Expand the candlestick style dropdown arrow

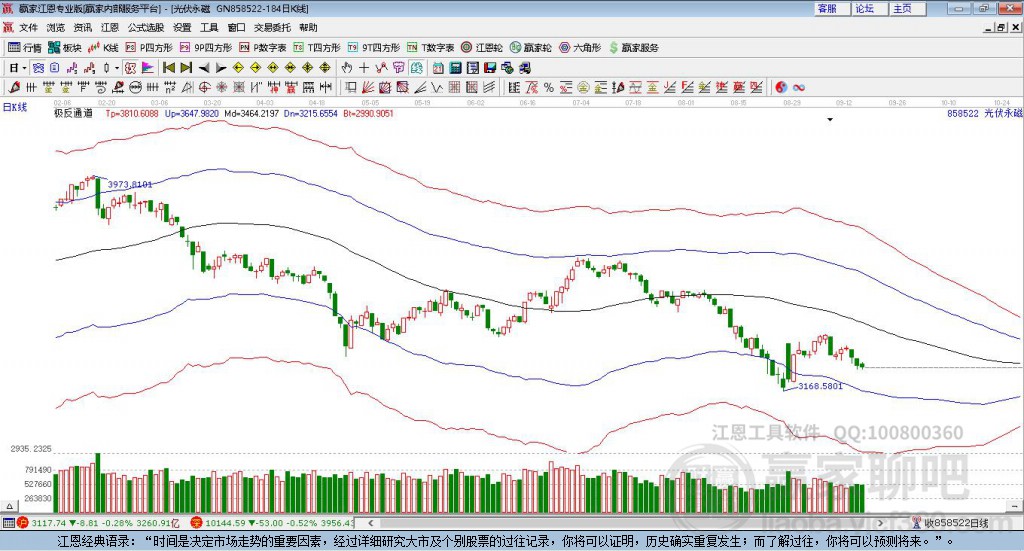coord(117,68)
